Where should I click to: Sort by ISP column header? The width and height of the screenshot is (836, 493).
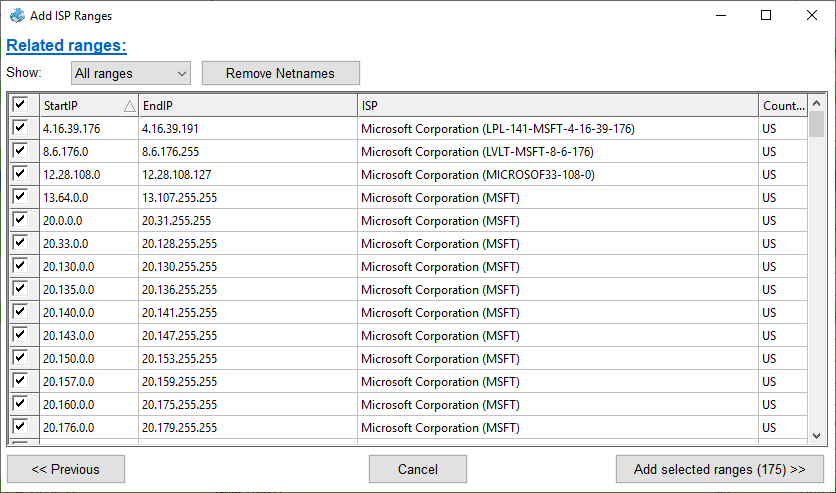(x=557, y=106)
